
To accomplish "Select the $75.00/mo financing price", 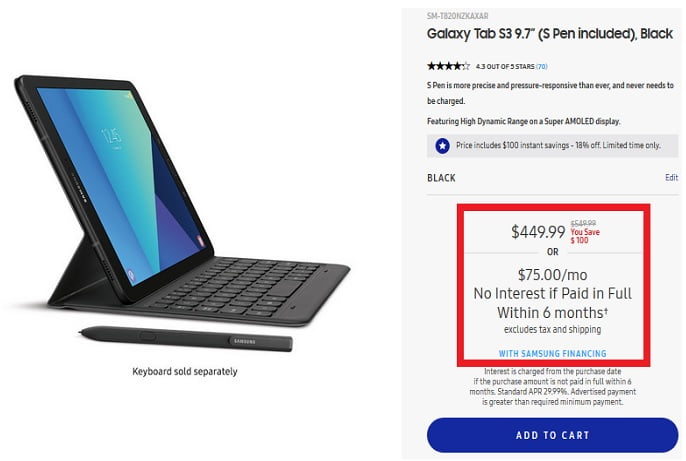I will coord(552,275).
